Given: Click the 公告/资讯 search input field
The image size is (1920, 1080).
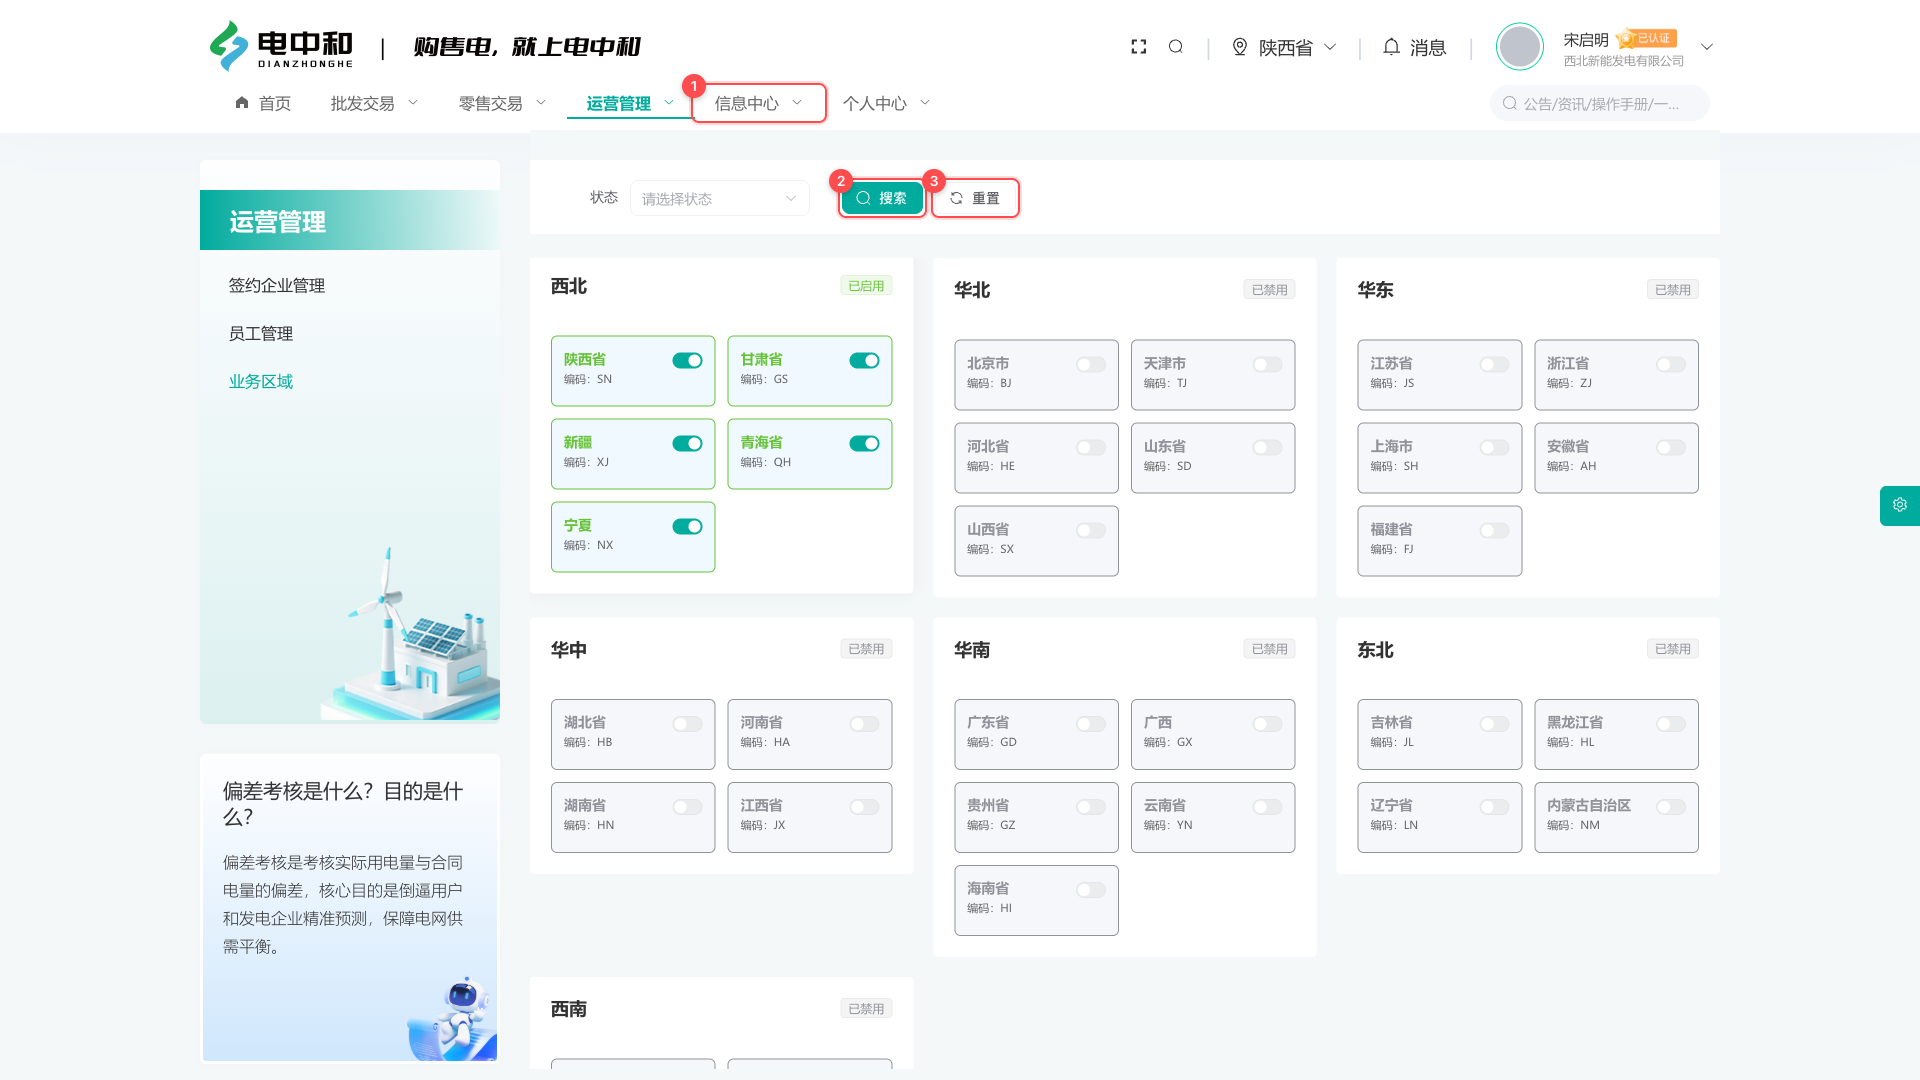Looking at the screenshot, I should [x=1599, y=103].
